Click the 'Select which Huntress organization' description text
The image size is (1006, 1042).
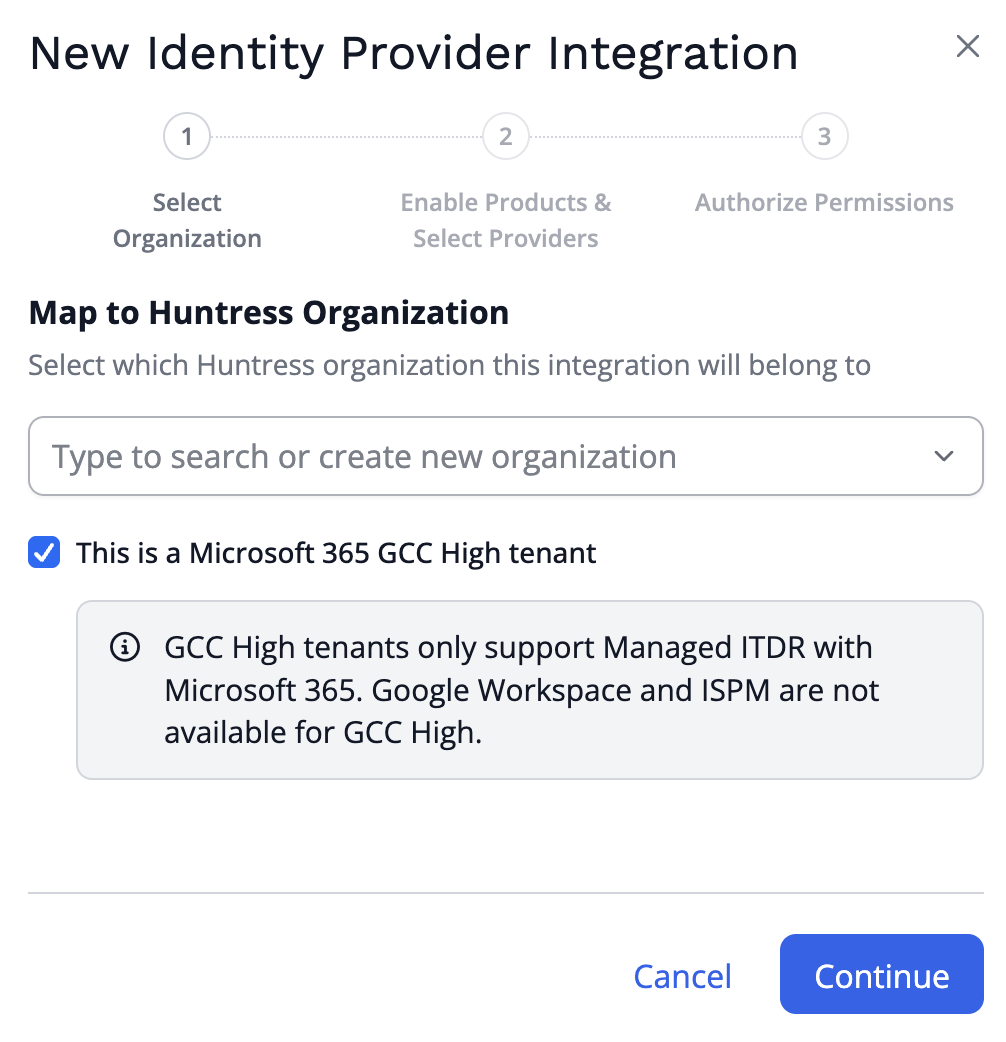click(449, 365)
